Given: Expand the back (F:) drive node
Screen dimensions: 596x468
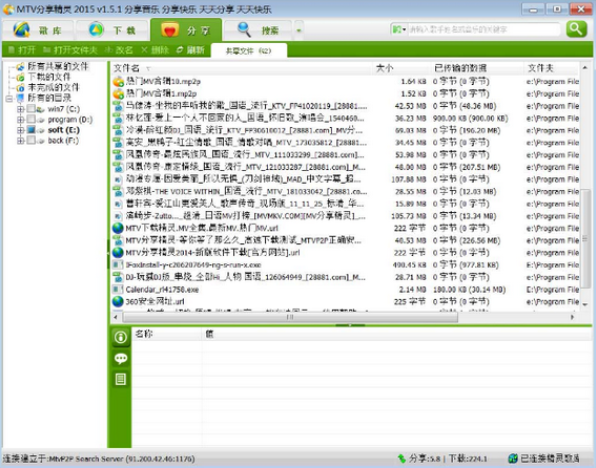Looking at the screenshot, I should click(20, 141).
